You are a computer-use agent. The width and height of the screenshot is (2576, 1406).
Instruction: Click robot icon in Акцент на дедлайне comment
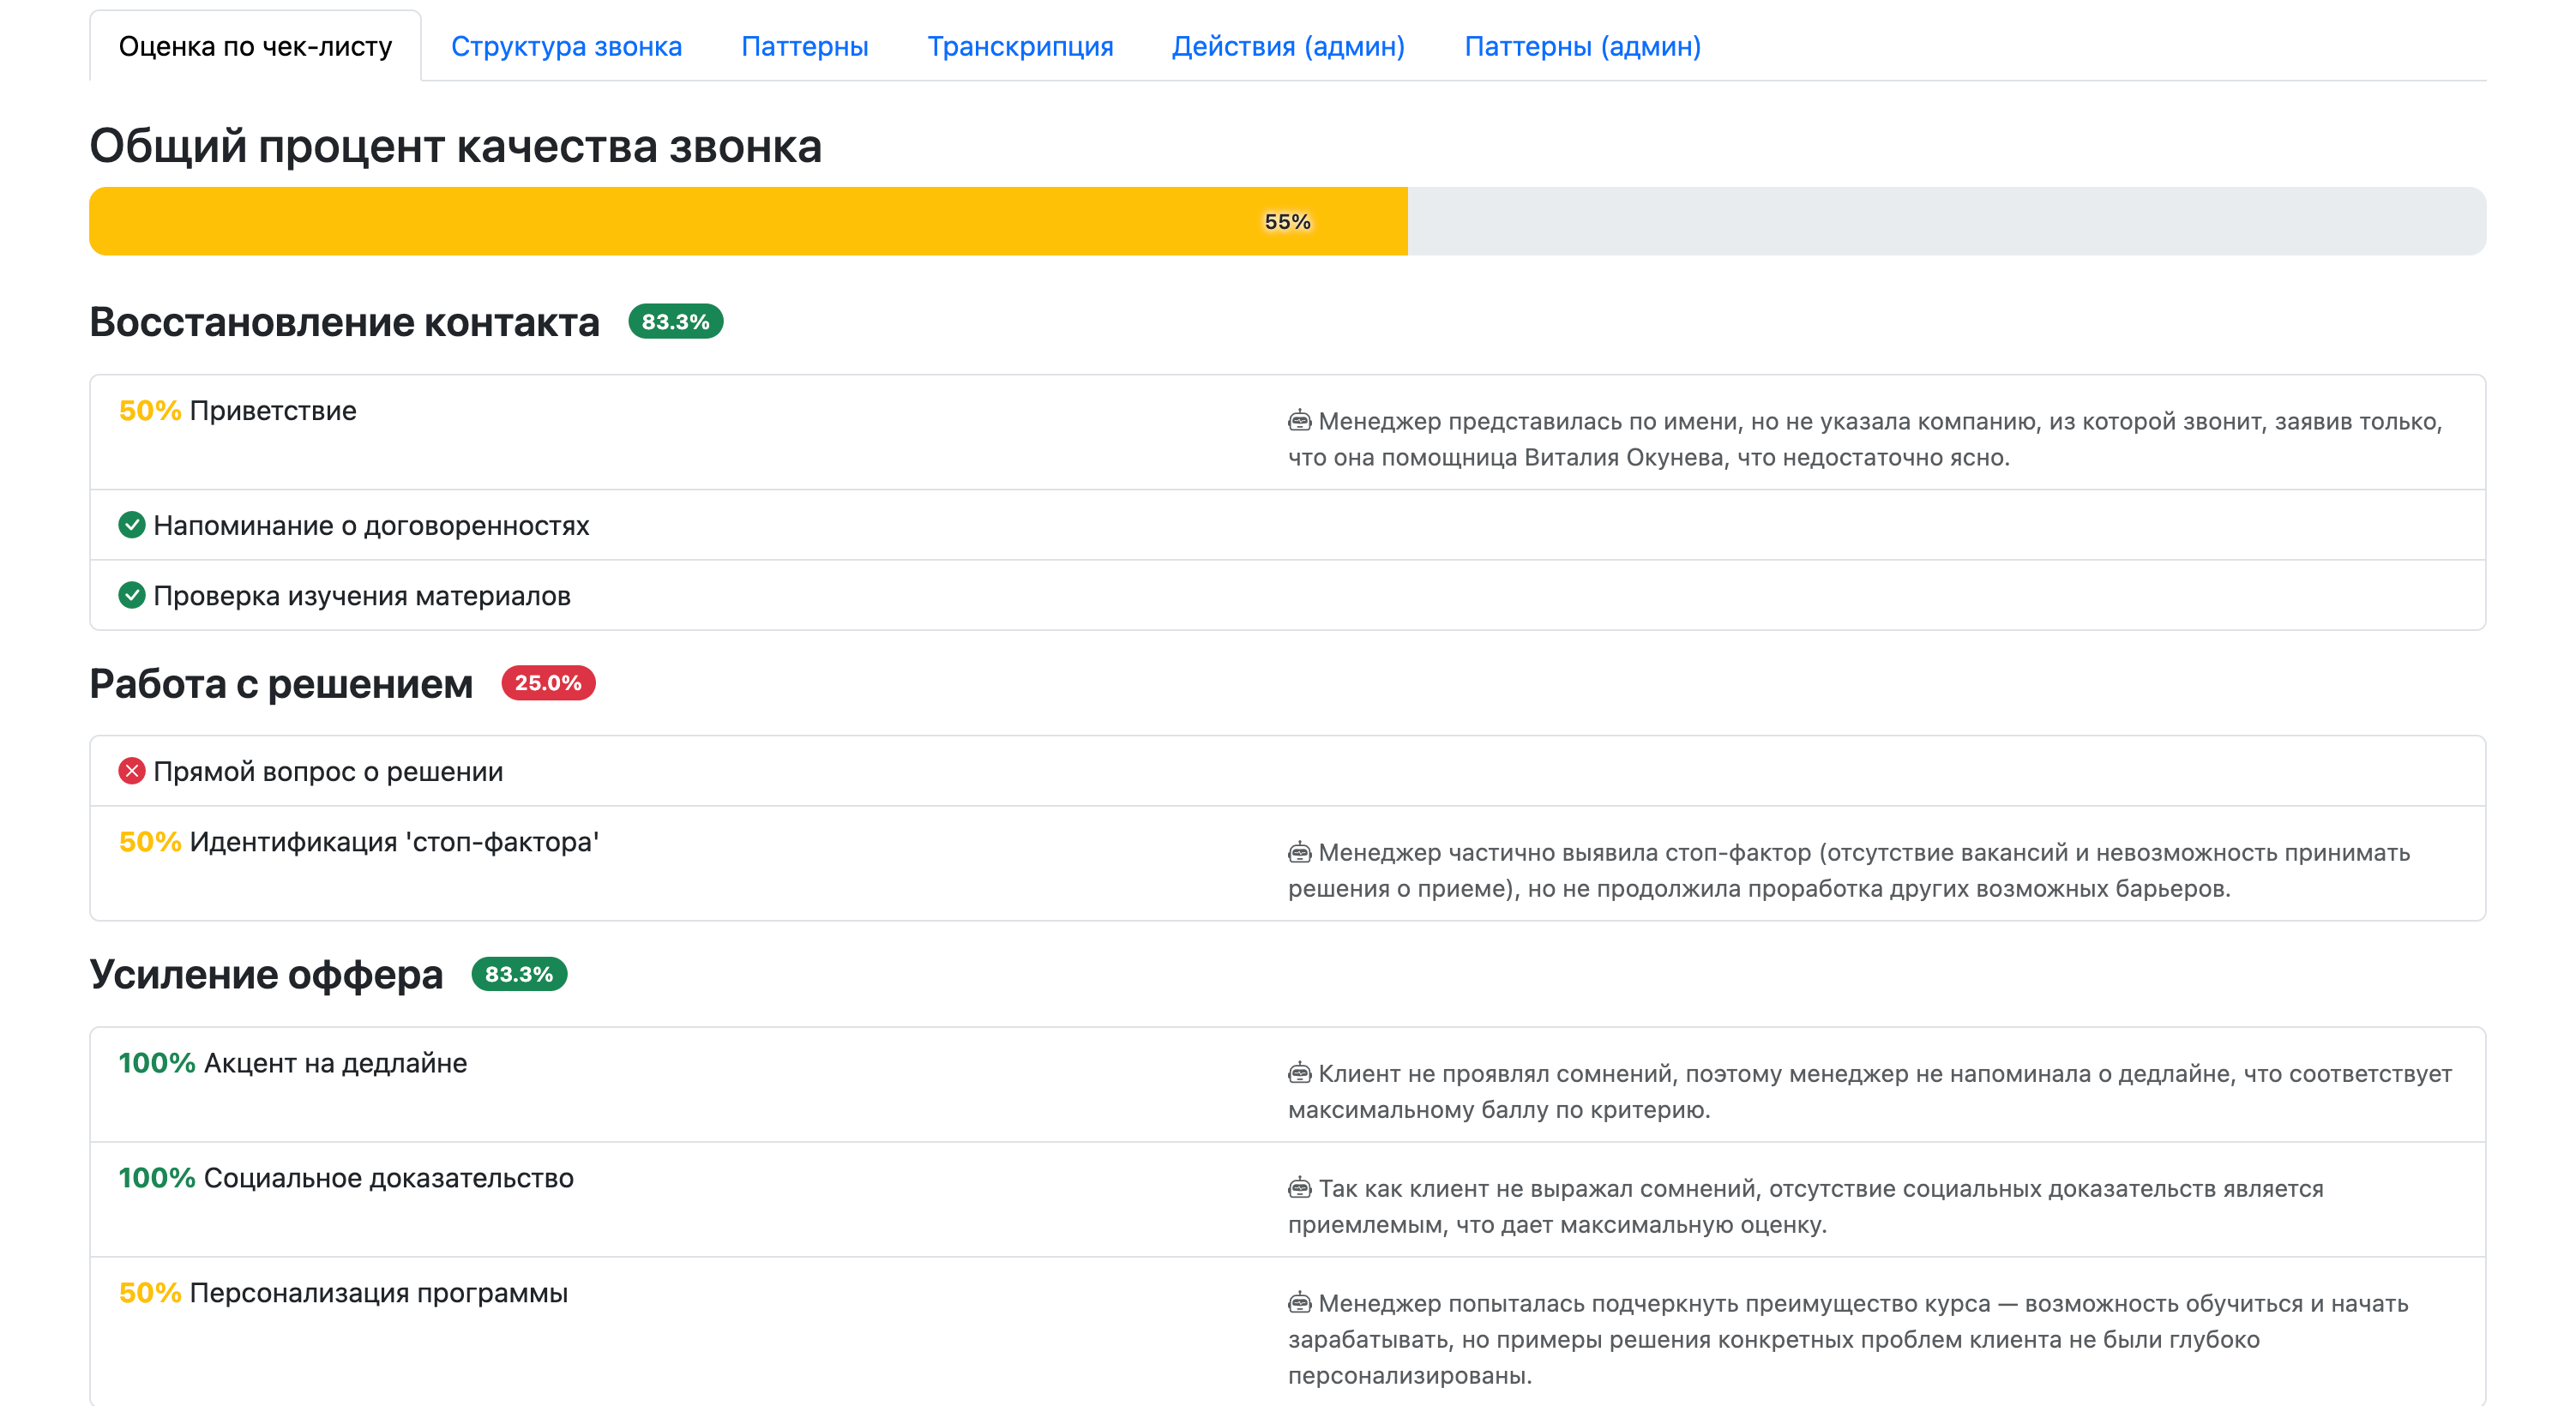pyautogui.click(x=1299, y=1073)
